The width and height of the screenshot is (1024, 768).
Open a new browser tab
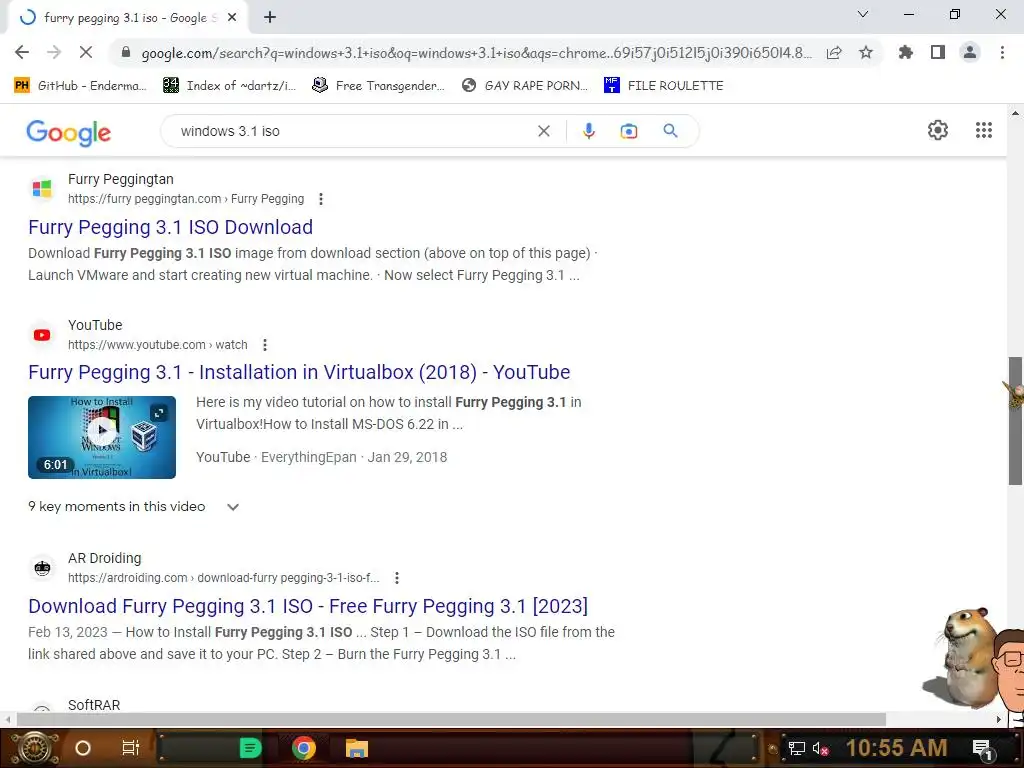(x=270, y=17)
